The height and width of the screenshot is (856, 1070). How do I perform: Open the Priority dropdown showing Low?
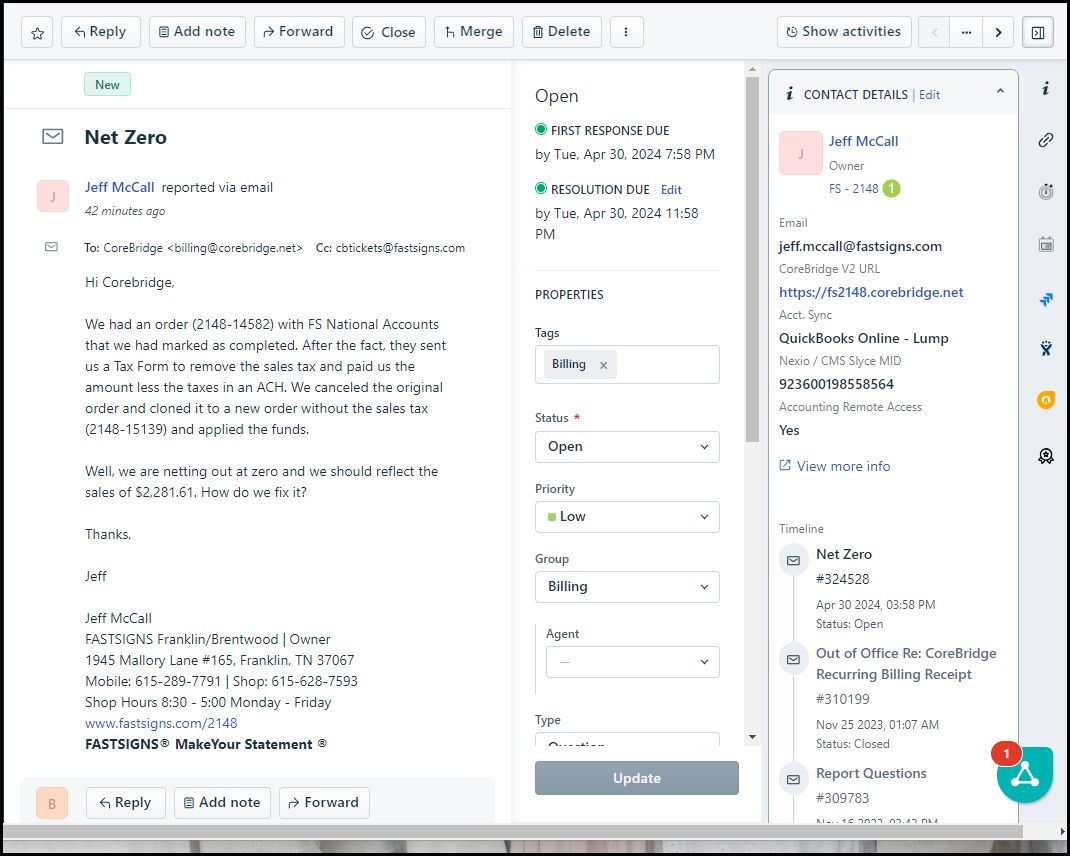point(627,517)
